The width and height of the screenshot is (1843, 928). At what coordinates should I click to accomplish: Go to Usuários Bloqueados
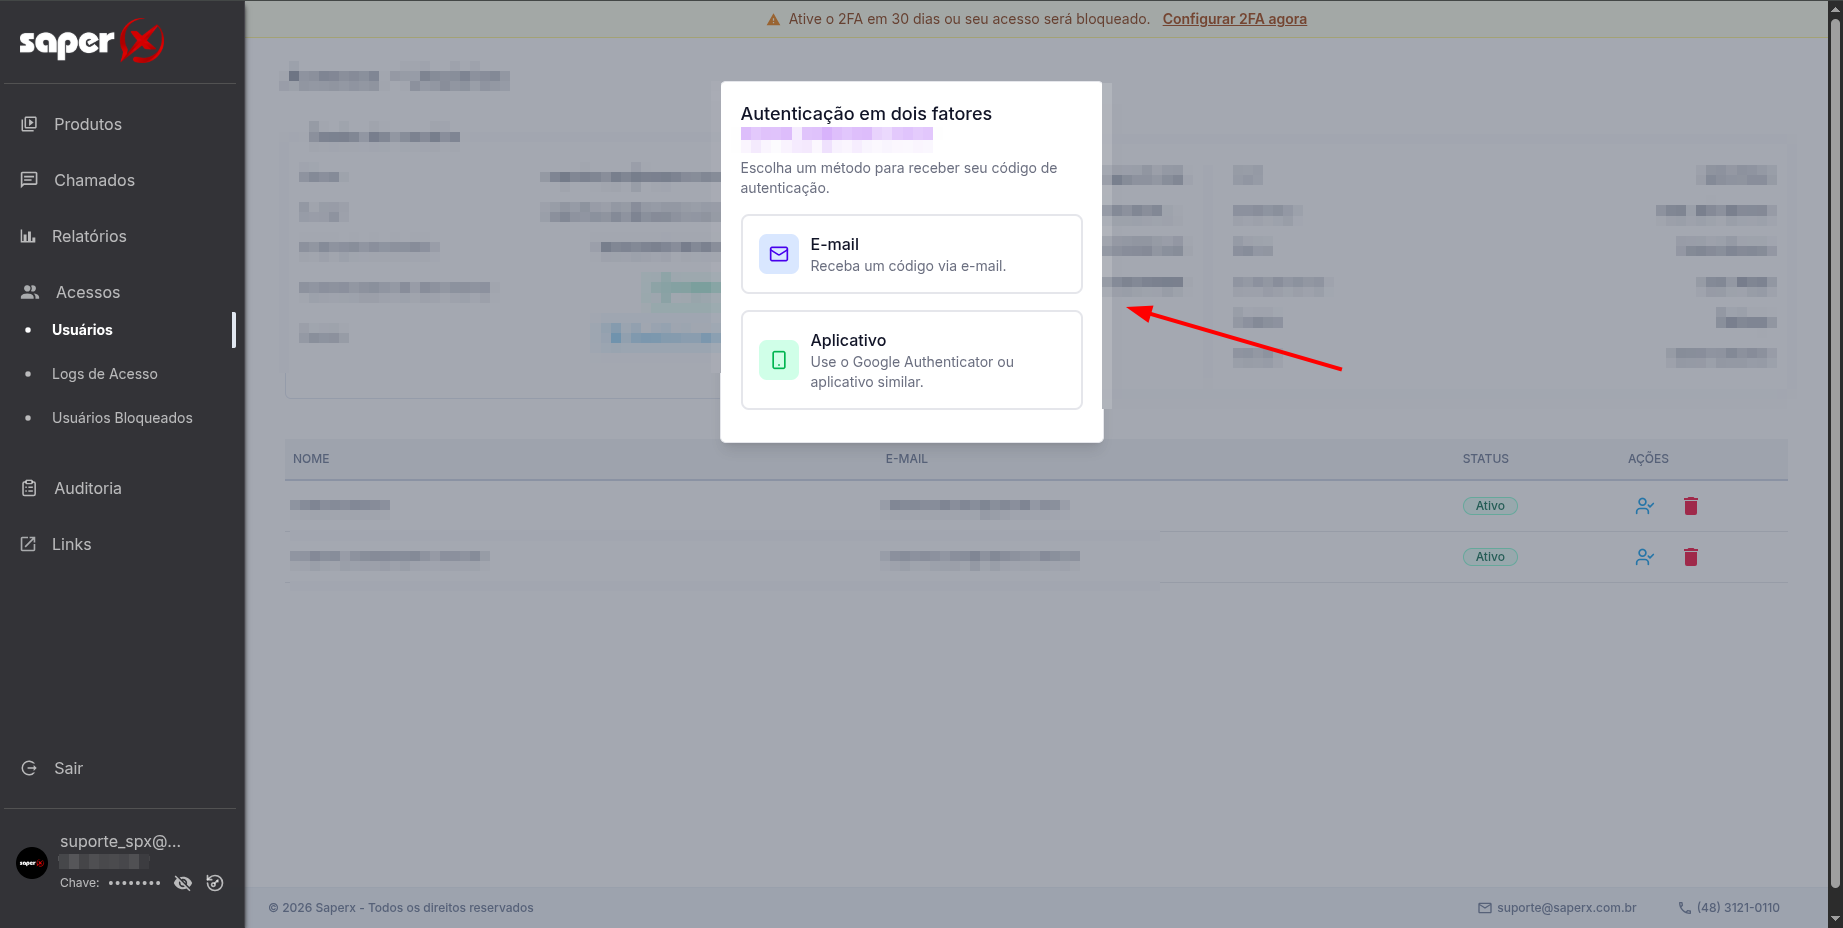(122, 418)
